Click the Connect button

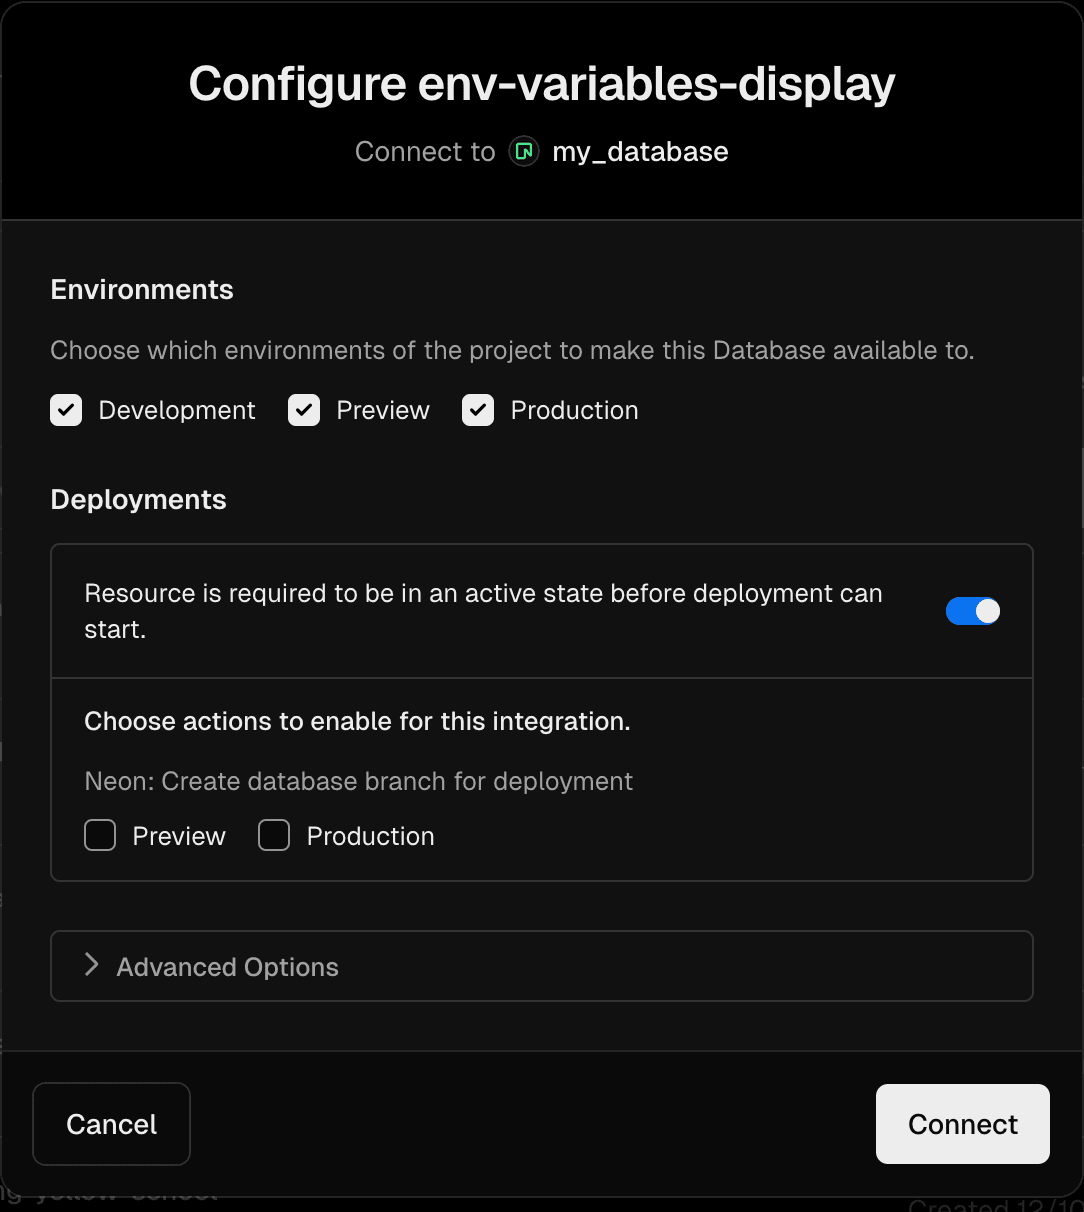(x=962, y=1124)
